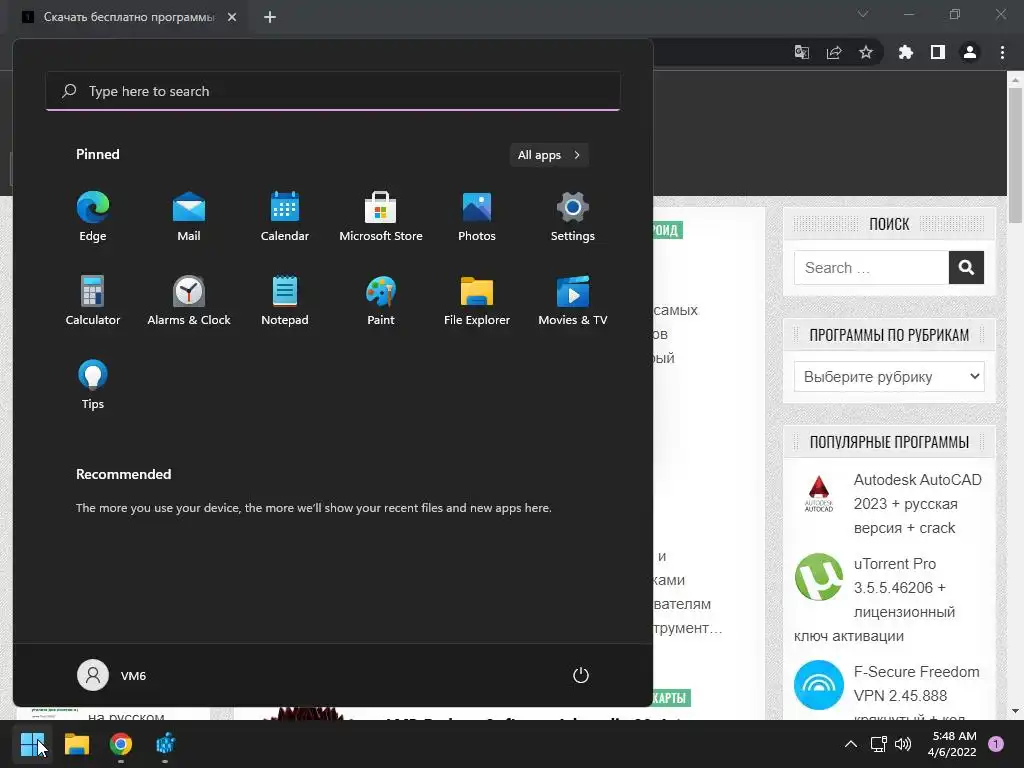Open Autodesk AutoCAD 2023 link
1024x768 pixels.
(x=918, y=504)
